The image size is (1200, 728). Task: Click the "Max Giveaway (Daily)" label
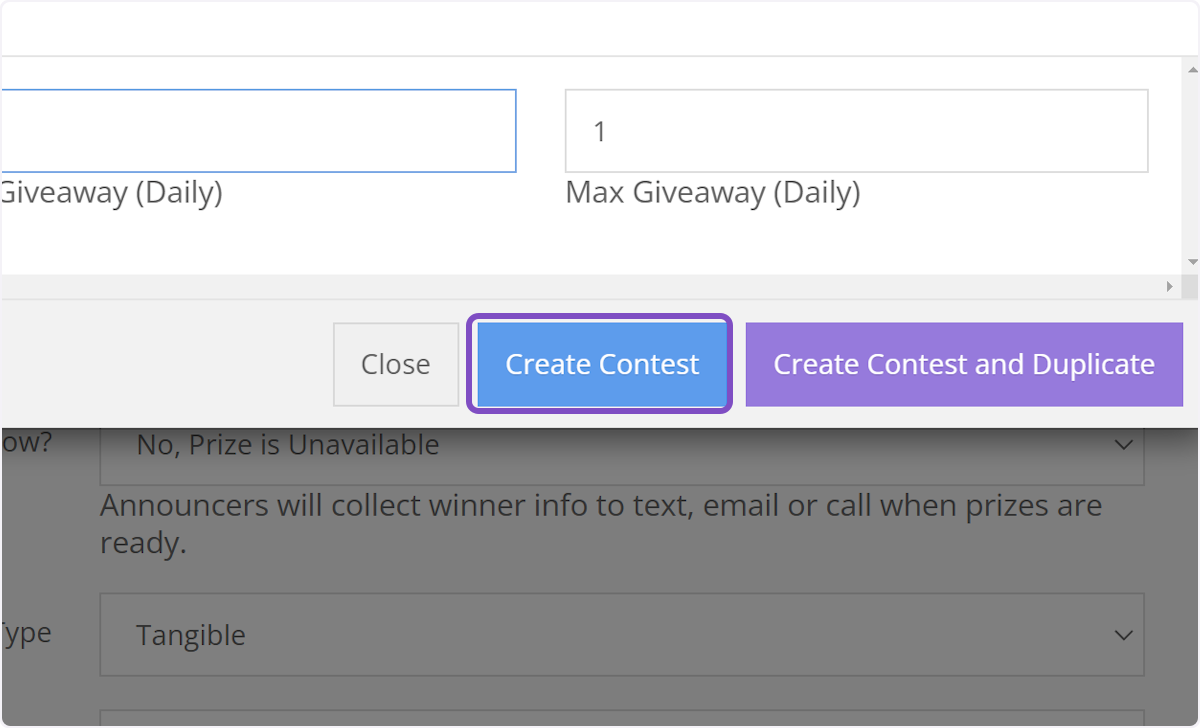tap(713, 192)
